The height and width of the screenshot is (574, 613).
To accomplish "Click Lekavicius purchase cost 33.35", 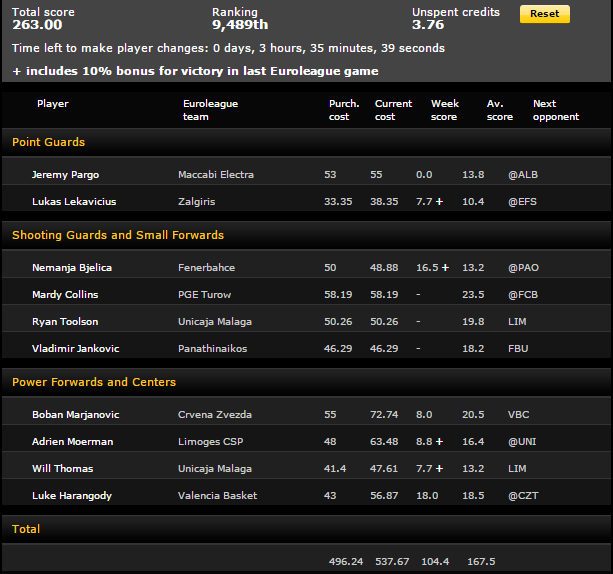I will 338,202.
